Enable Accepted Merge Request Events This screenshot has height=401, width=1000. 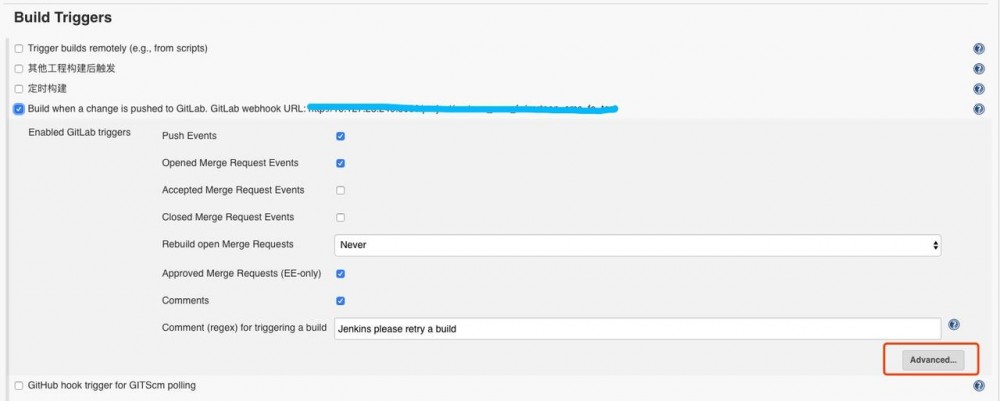[x=341, y=190]
